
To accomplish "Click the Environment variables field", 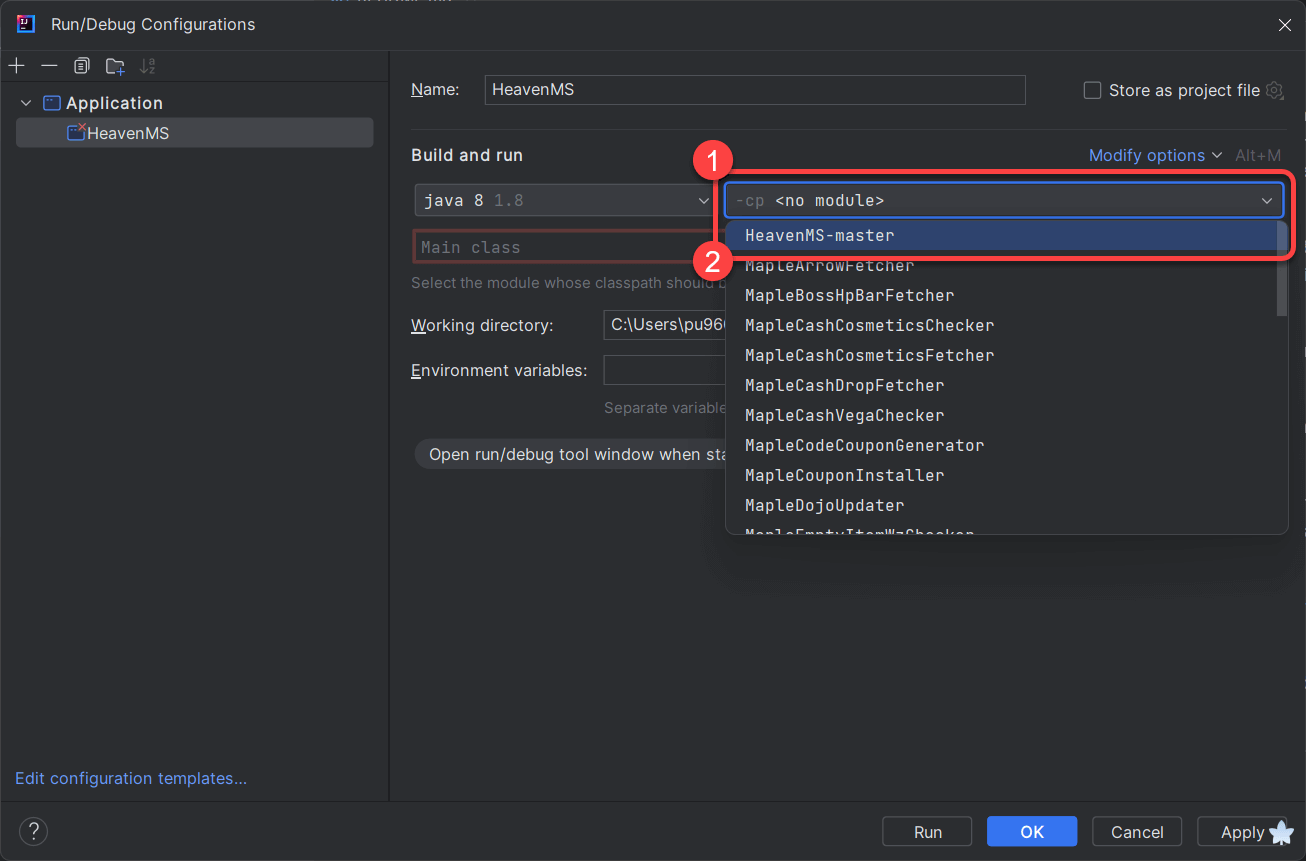I will pyautogui.click(x=665, y=370).
